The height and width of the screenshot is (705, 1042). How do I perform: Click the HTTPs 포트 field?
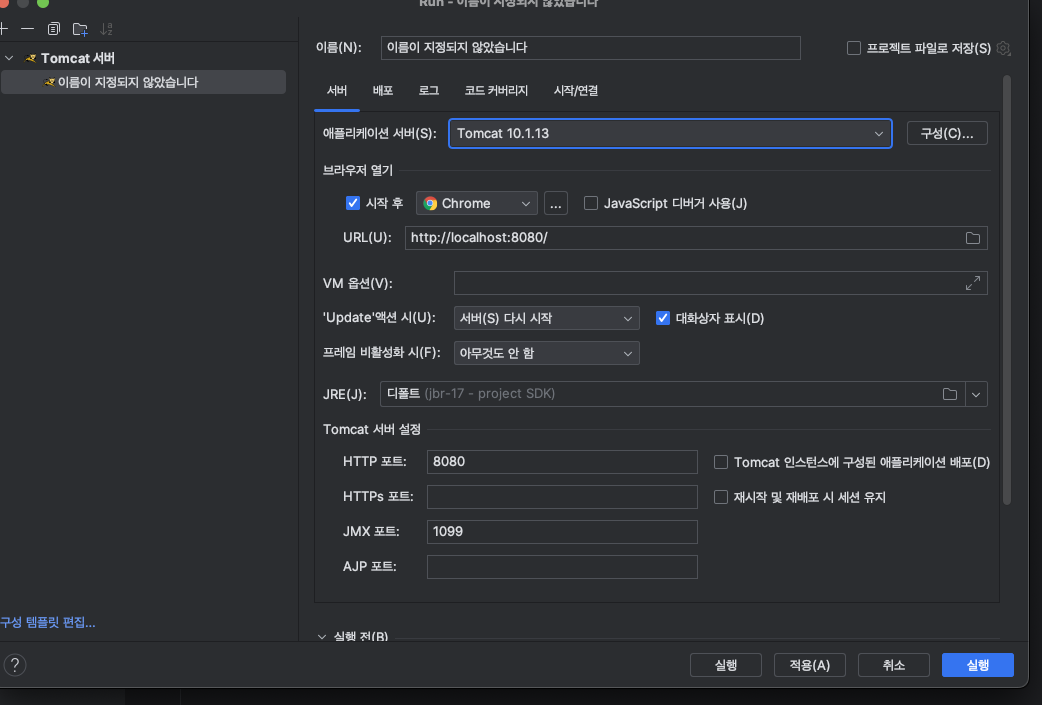click(x=562, y=497)
